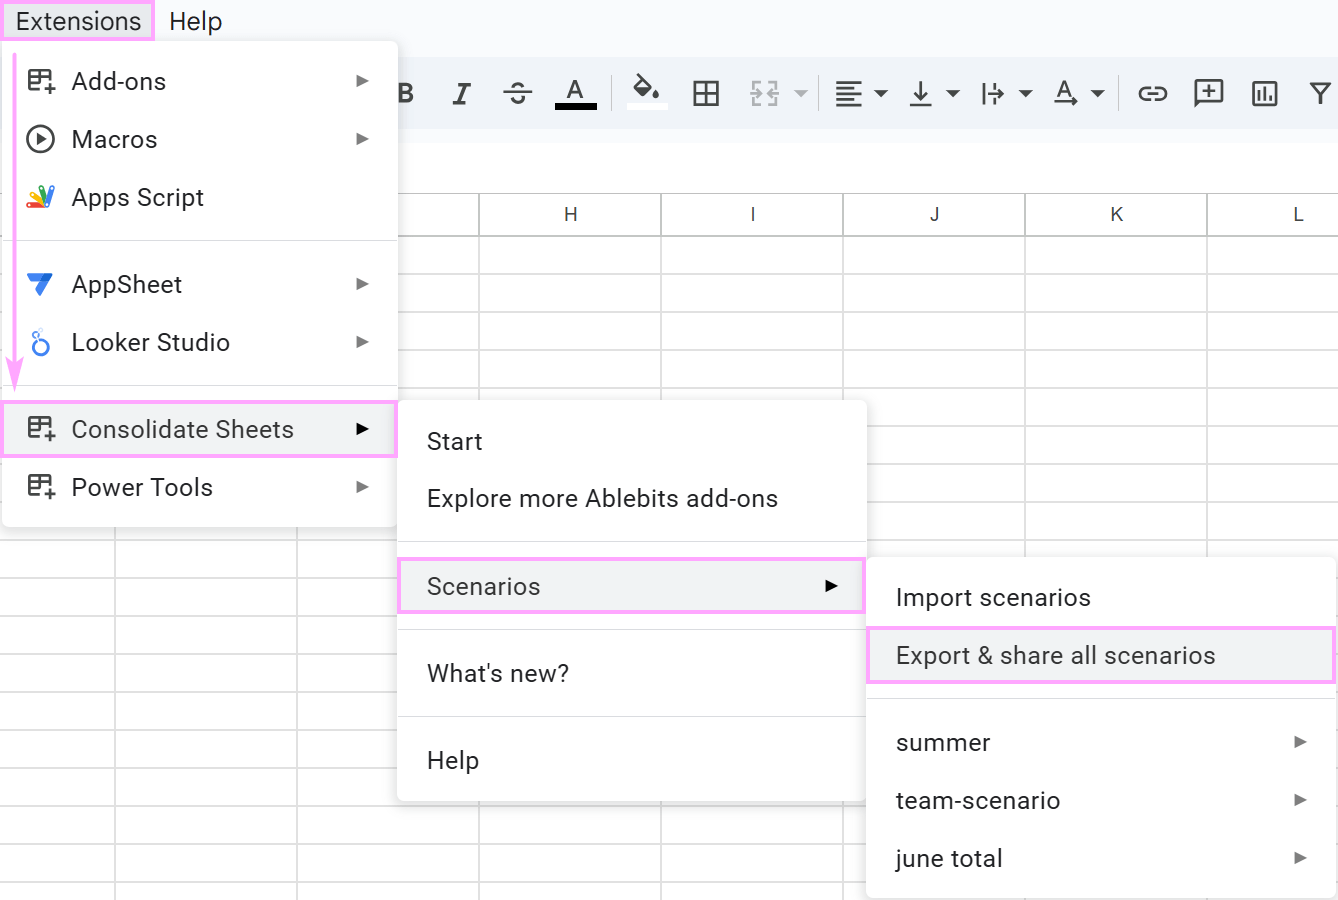Select column J header
Screen dimensions: 1338x900
point(934,214)
